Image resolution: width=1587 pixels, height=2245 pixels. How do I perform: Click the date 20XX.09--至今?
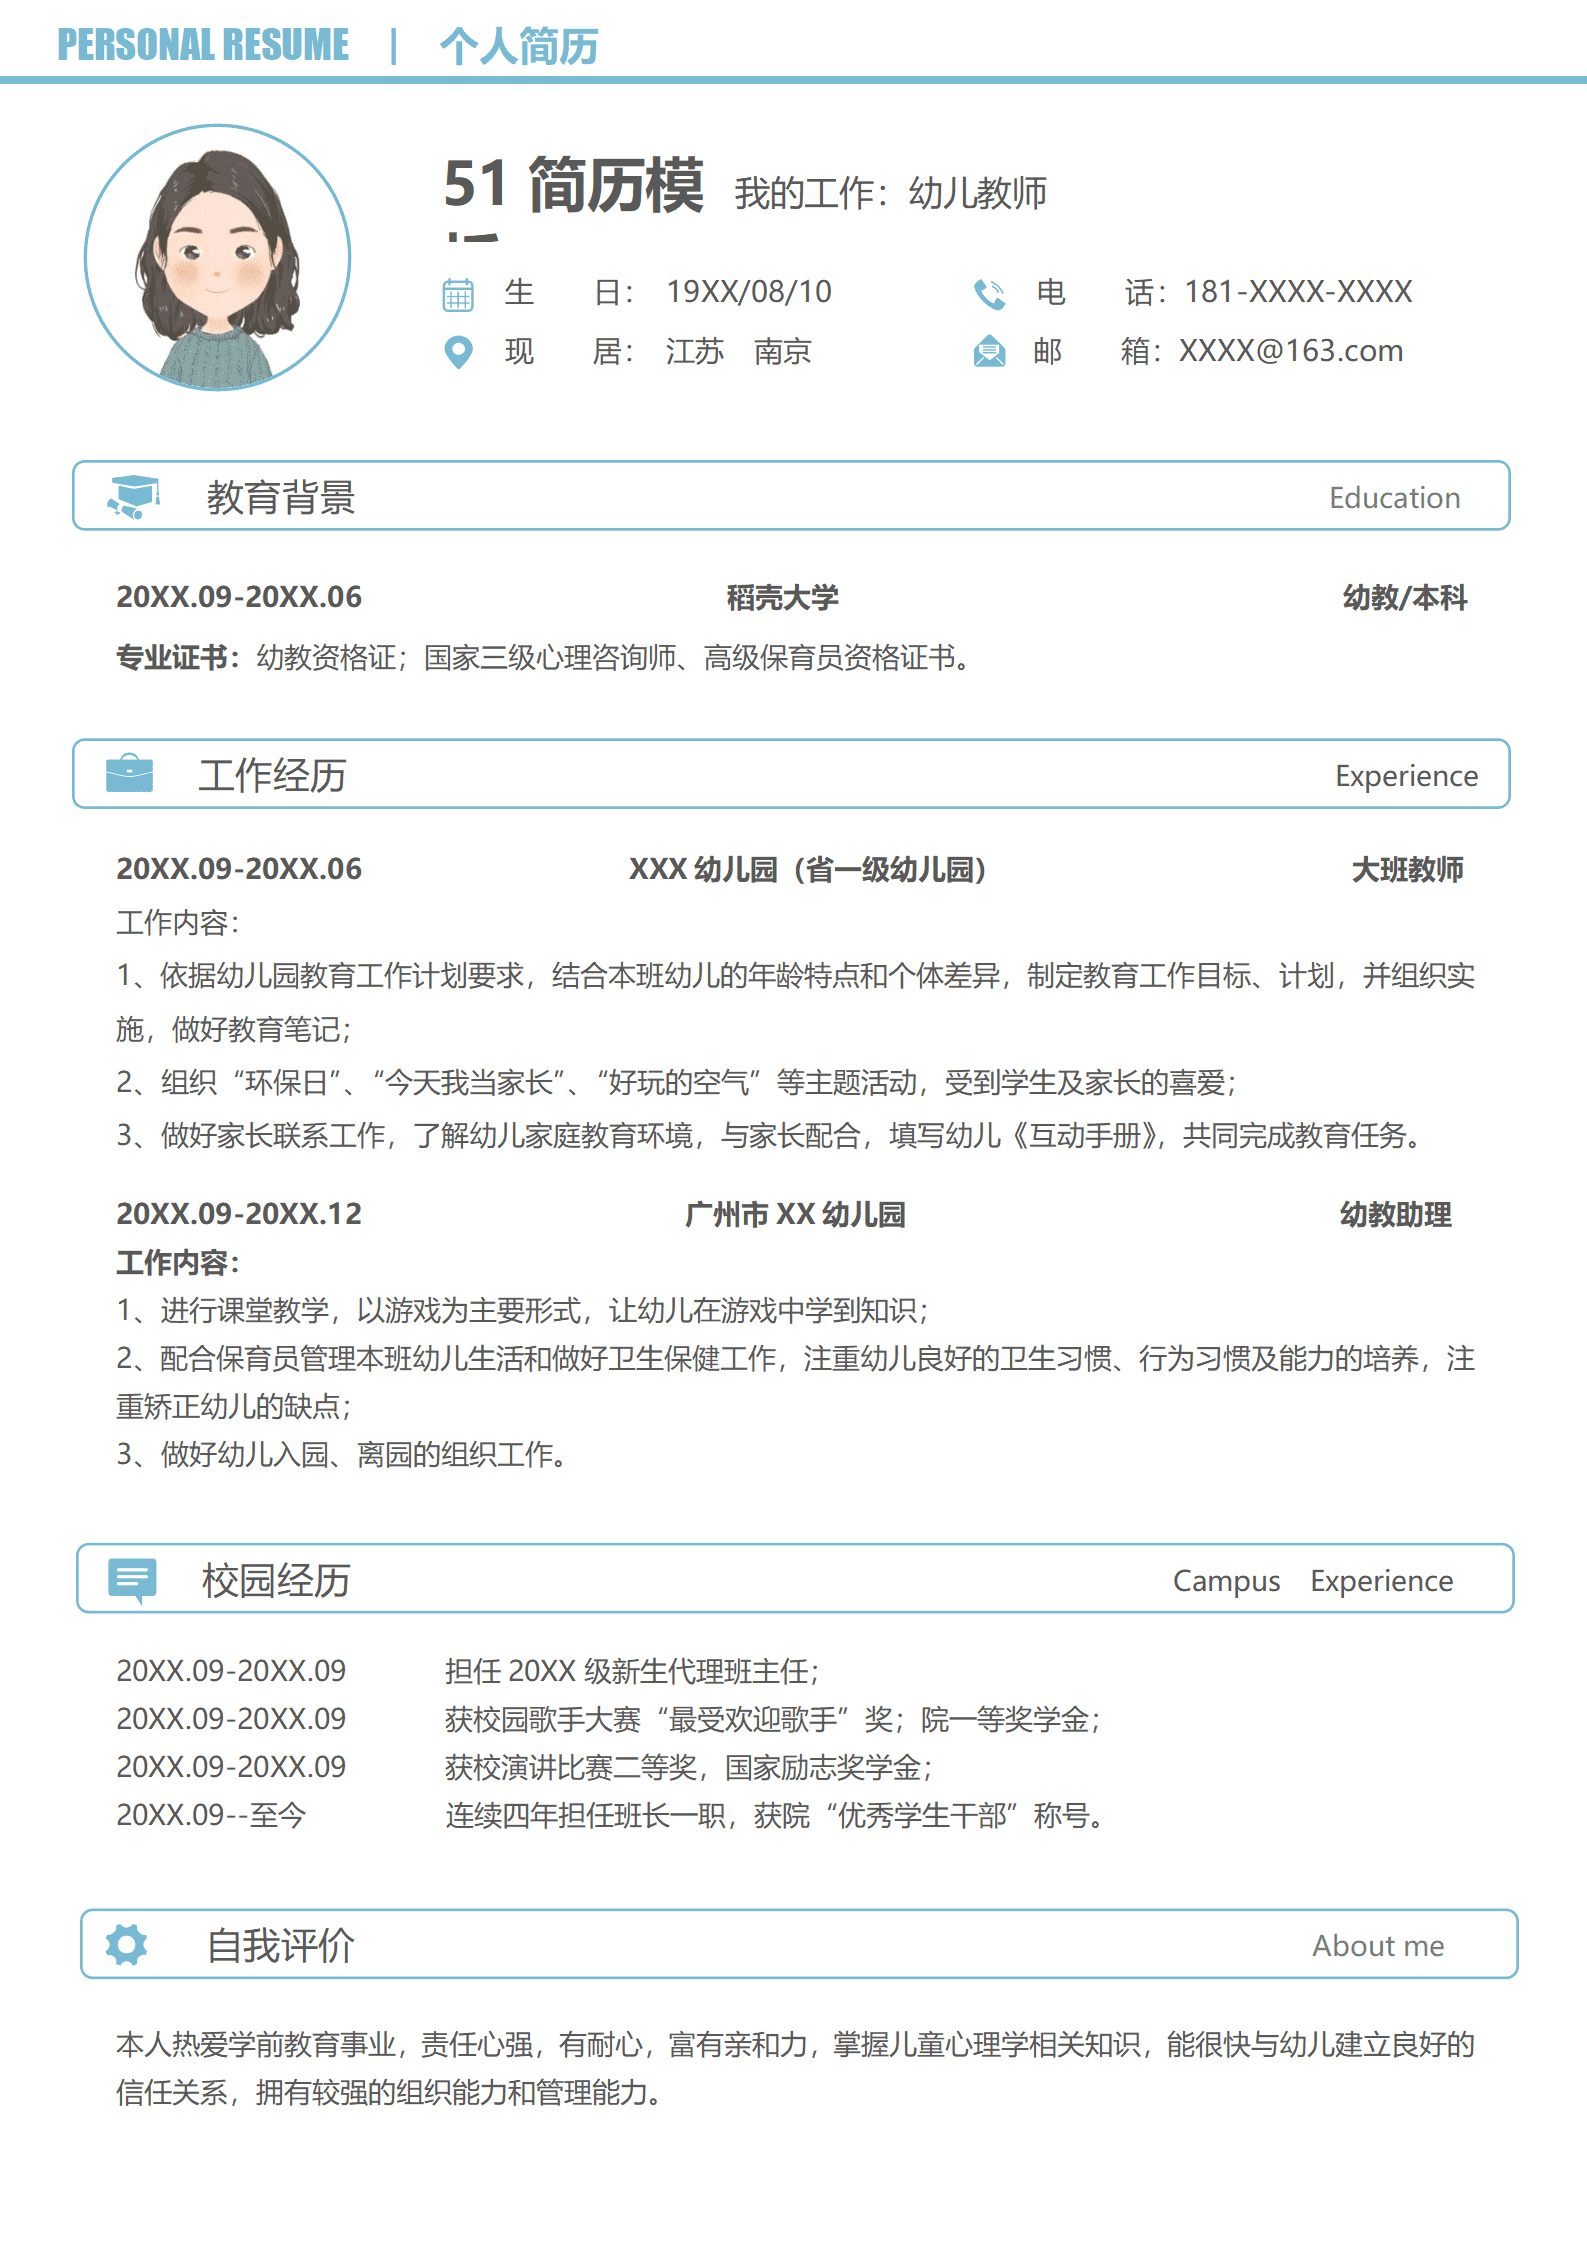pyautogui.click(x=211, y=1815)
